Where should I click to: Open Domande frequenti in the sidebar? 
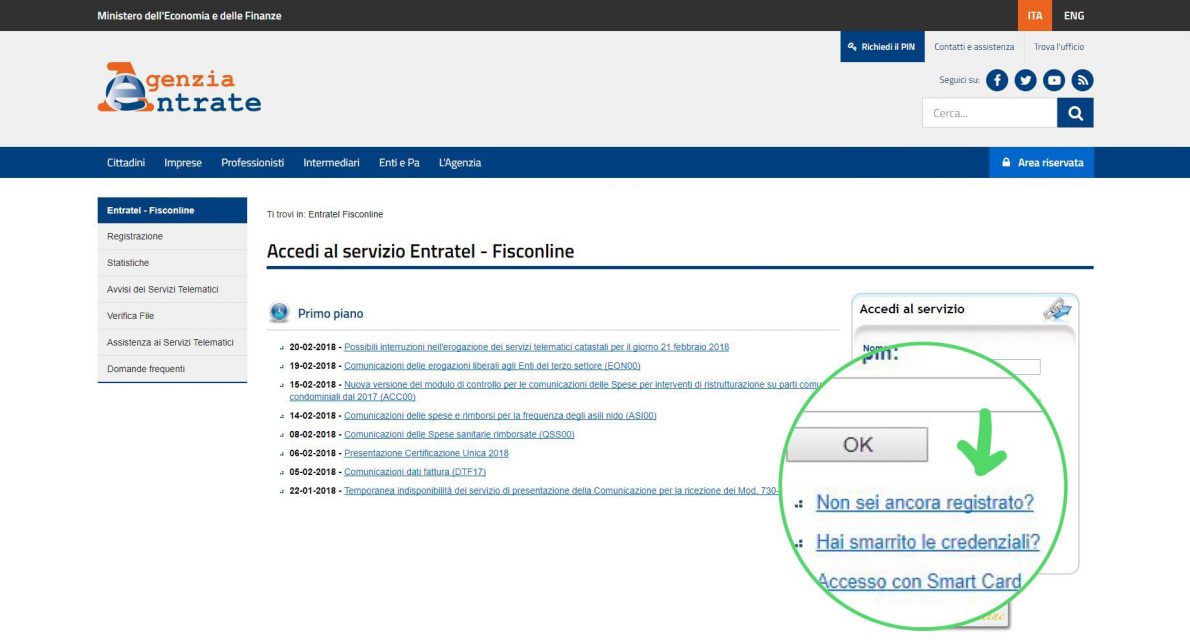pos(172,369)
